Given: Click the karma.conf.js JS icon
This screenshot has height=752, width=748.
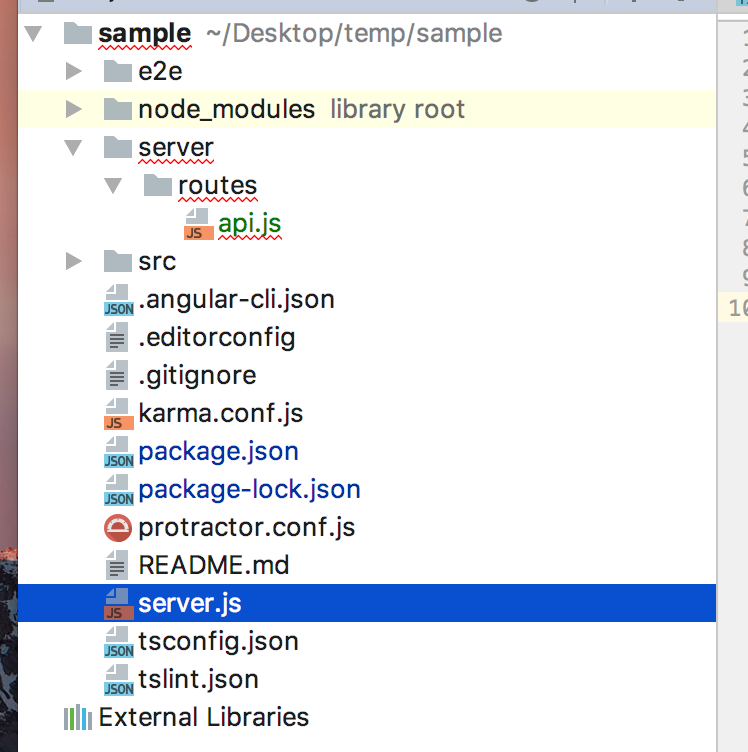Looking at the screenshot, I should click(118, 413).
